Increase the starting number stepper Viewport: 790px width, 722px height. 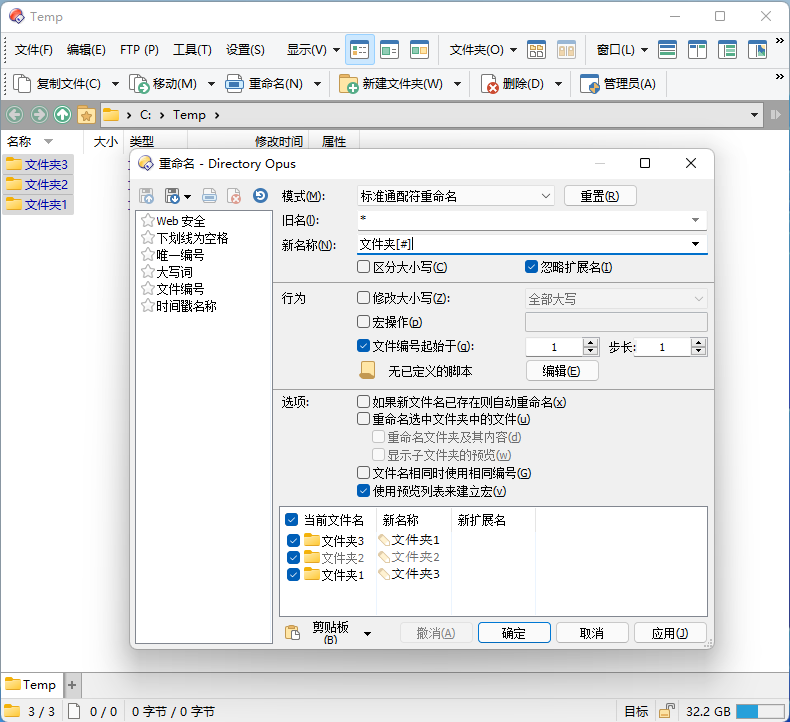pos(590,342)
